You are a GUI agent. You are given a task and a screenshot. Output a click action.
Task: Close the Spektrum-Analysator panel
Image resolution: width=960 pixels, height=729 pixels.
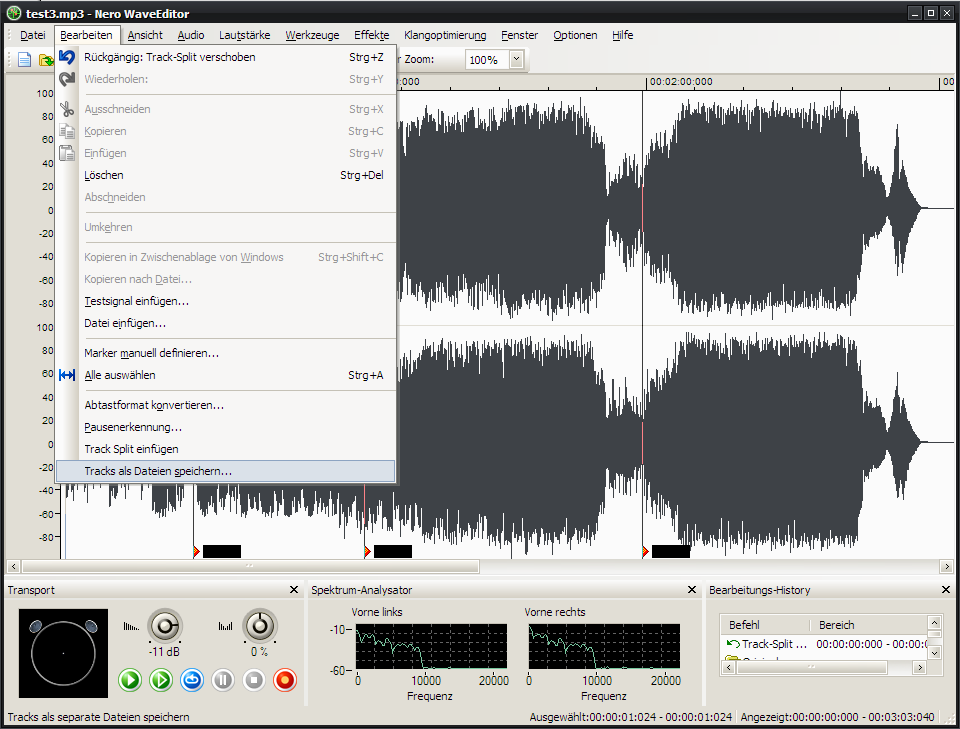[693, 591]
